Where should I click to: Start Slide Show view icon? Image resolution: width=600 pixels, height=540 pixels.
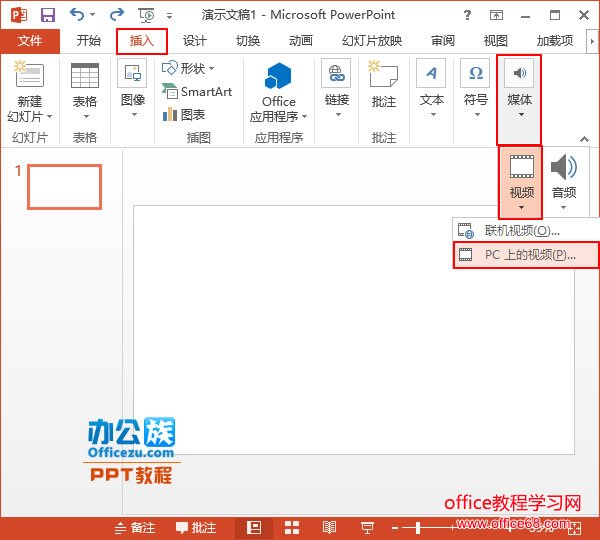[367, 528]
